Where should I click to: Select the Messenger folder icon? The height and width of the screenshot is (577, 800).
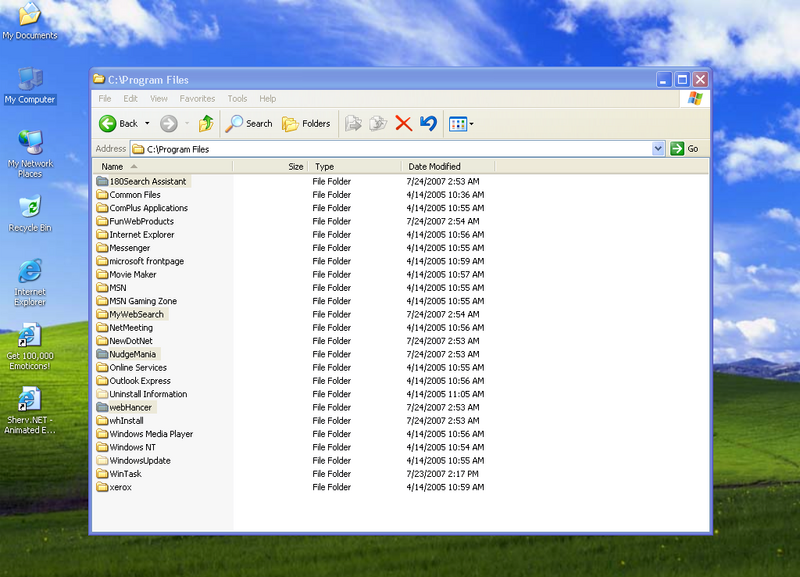[x=102, y=247]
